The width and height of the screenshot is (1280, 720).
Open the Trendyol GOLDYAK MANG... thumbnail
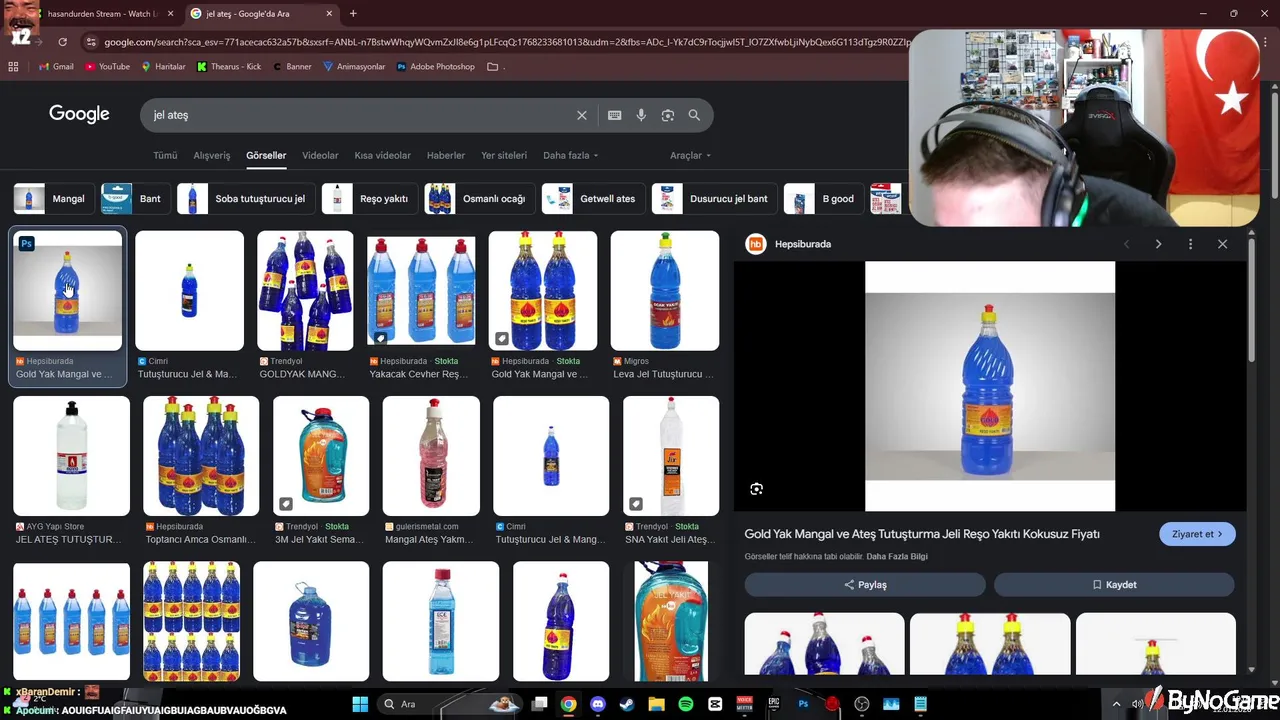(x=305, y=291)
